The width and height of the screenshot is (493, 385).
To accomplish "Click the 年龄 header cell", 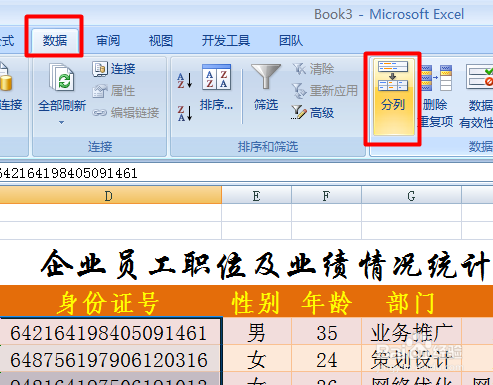I will click(x=326, y=302).
